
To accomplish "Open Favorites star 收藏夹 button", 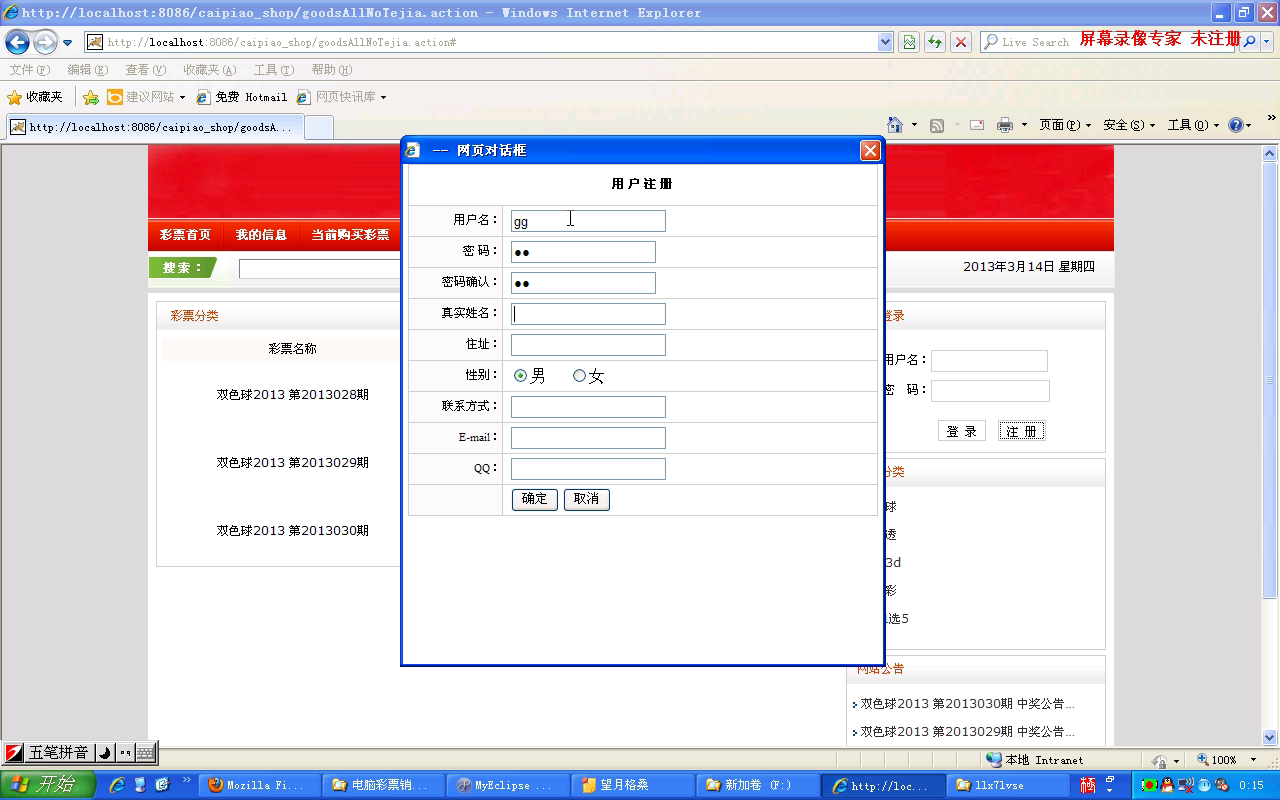I will [35, 97].
